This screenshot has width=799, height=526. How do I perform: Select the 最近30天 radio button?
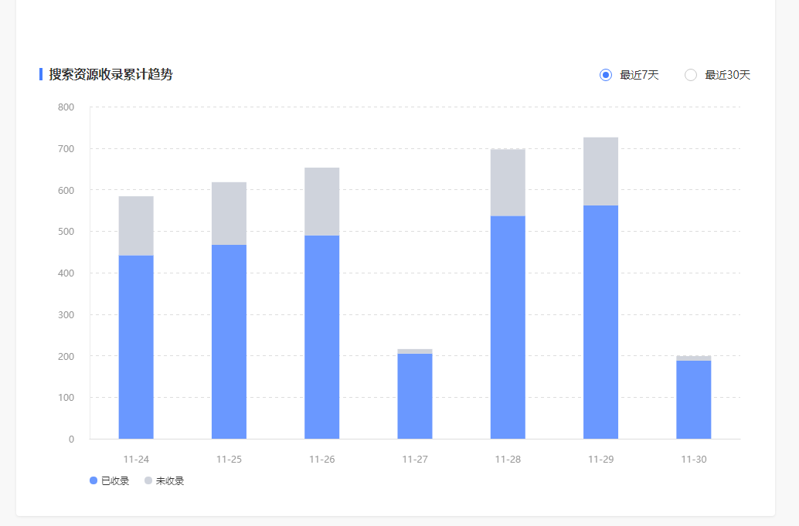(x=690, y=75)
